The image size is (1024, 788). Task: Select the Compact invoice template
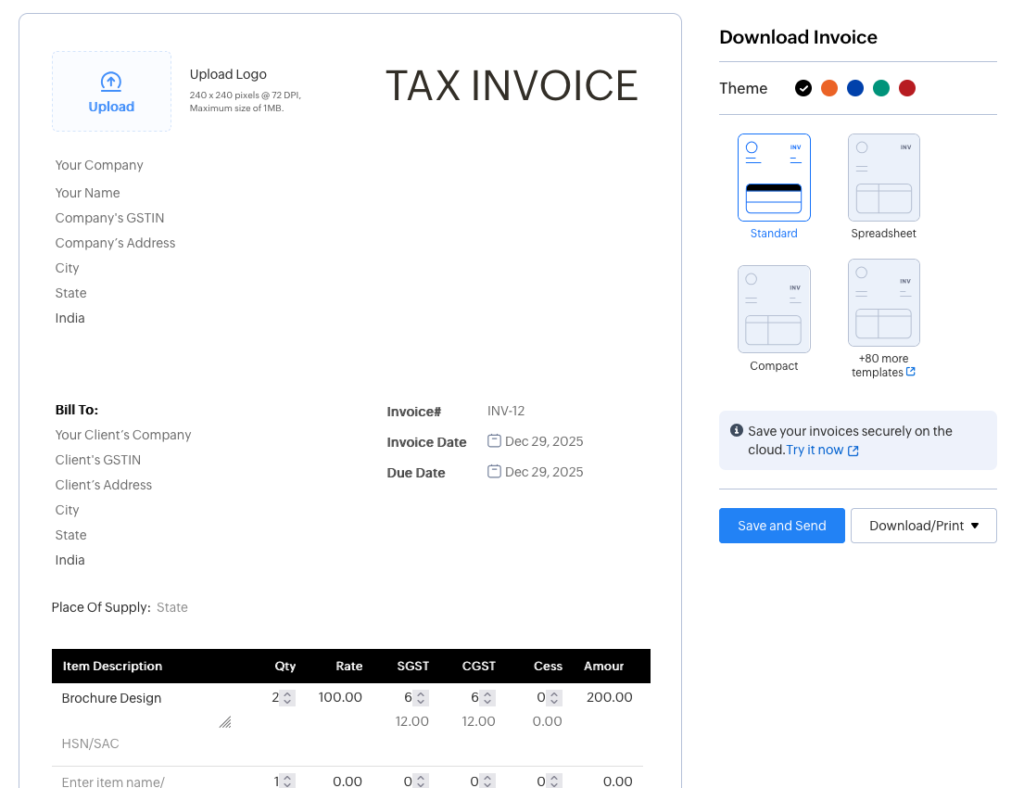coord(773,308)
